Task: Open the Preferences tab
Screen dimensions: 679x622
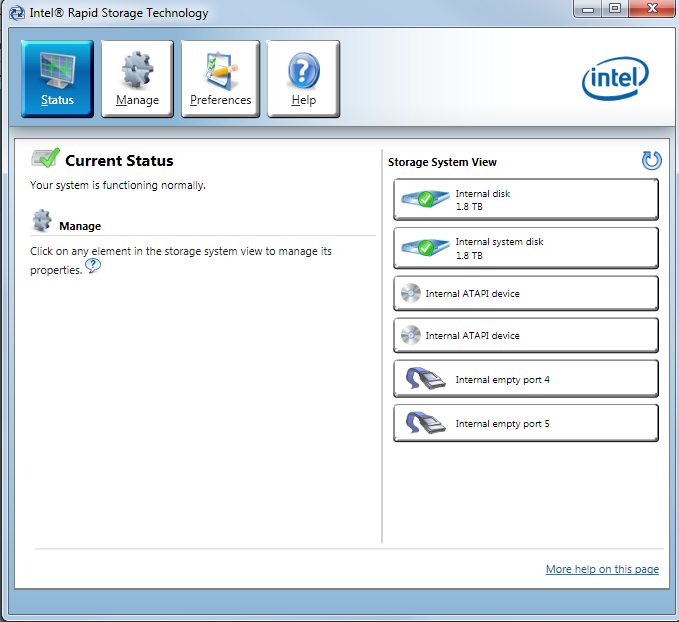Action: [x=220, y=78]
